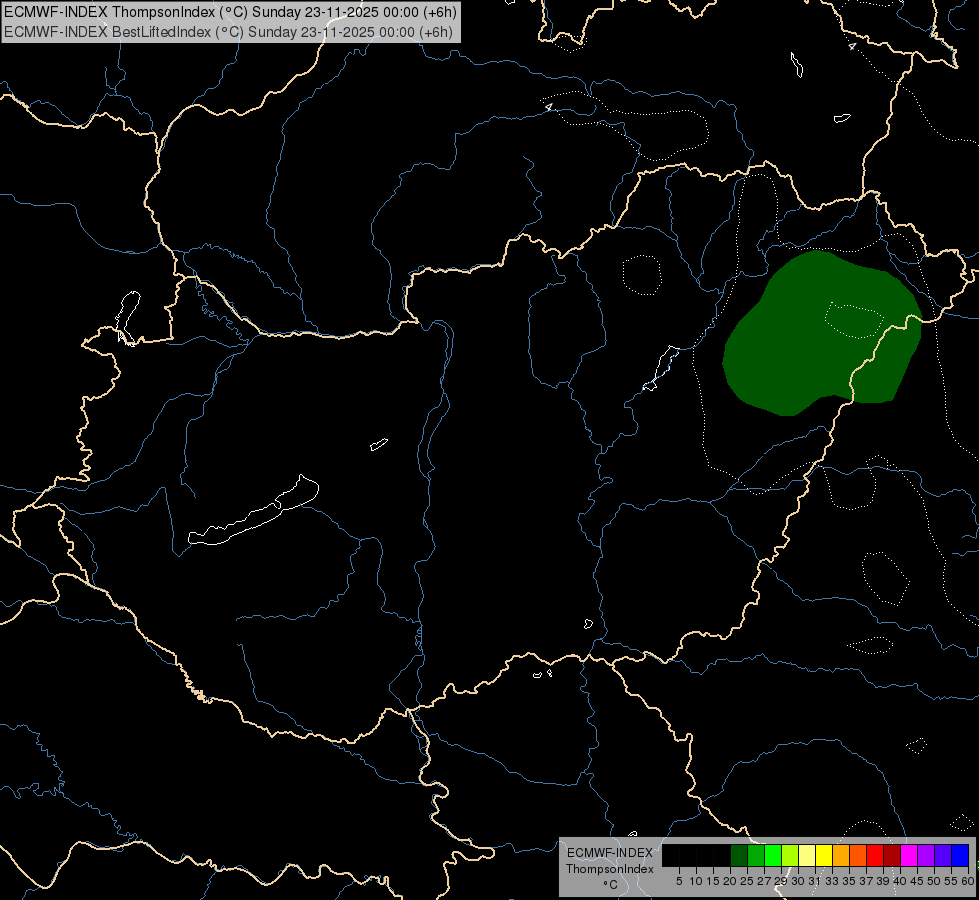Select the dark red 39–40 legend swatch
The image size is (979, 900).
(892, 855)
